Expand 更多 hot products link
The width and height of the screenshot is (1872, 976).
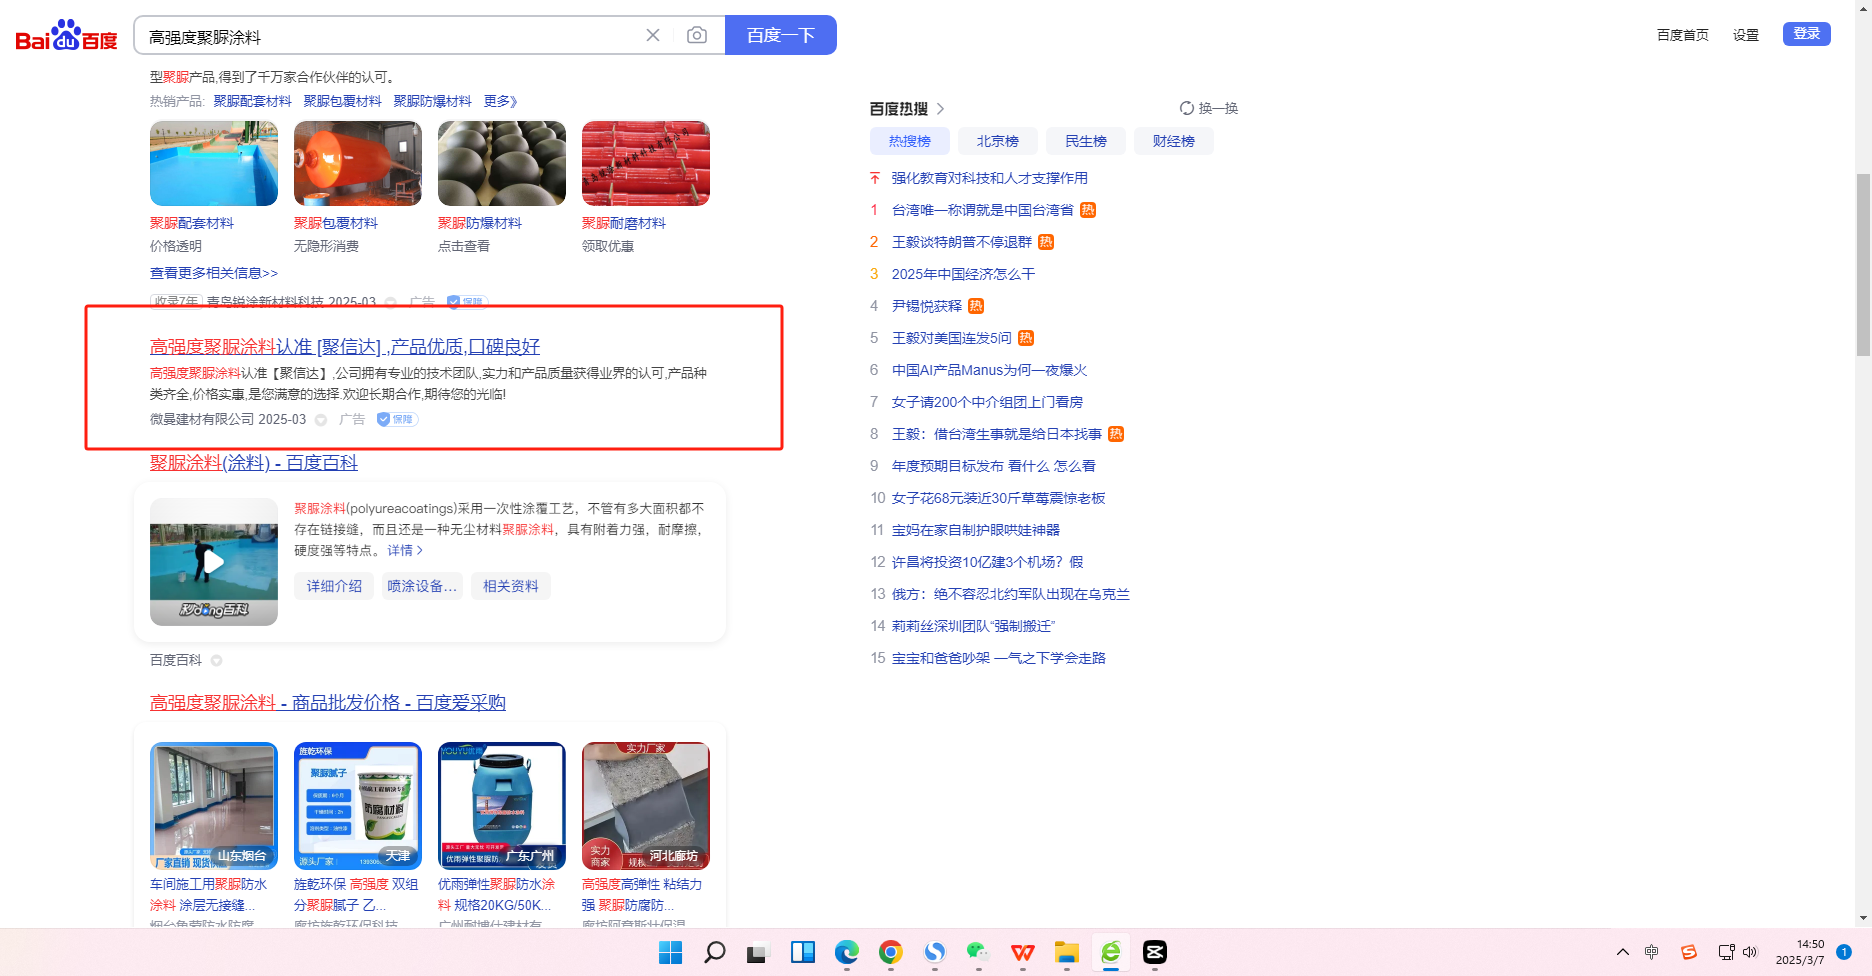(x=500, y=101)
